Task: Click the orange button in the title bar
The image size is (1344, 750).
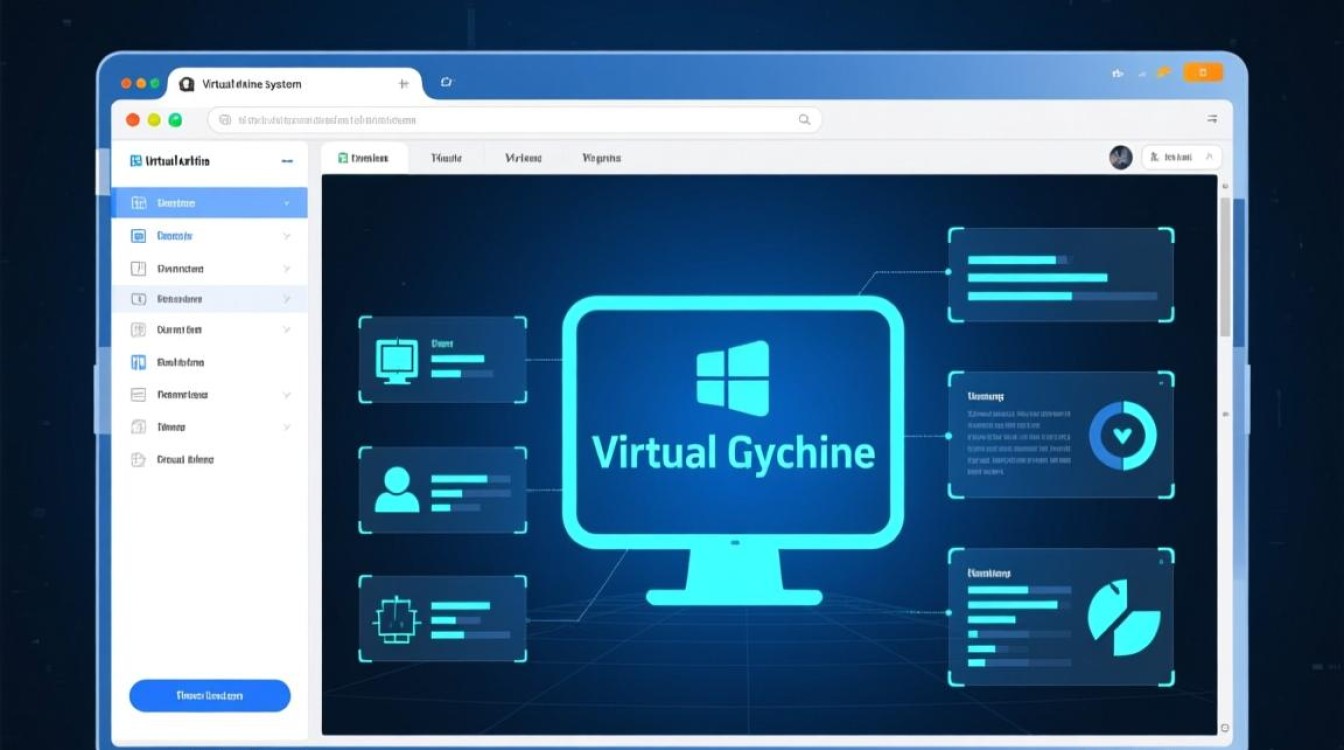Action: pos(1202,72)
